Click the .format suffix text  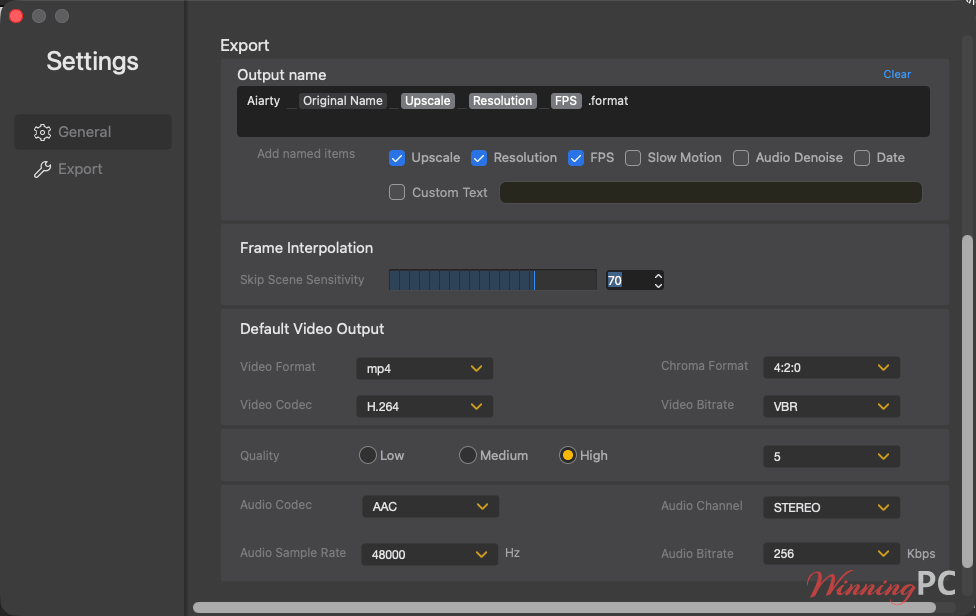click(x=608, y=101)
